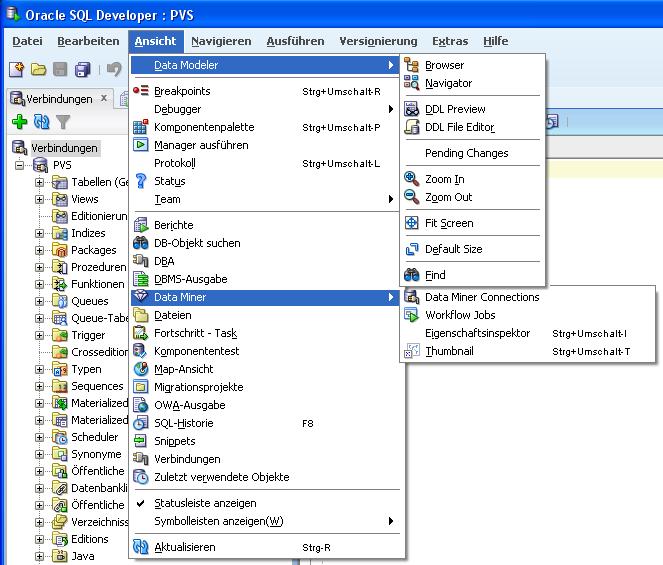Click the DBA icon in the menu
The image size is (663, 565).
point(141,261)
